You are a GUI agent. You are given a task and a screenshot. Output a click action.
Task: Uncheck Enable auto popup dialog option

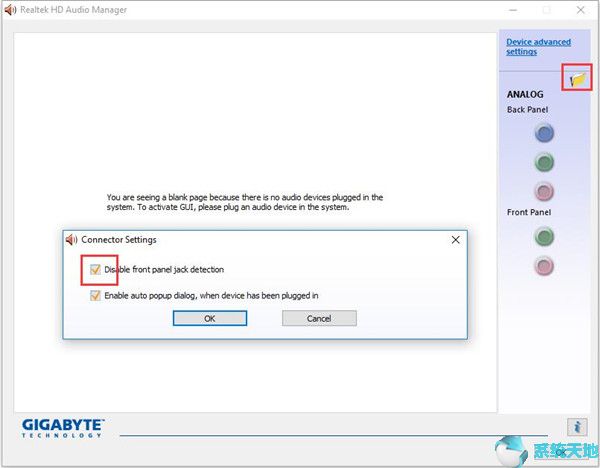pos(95,295)
